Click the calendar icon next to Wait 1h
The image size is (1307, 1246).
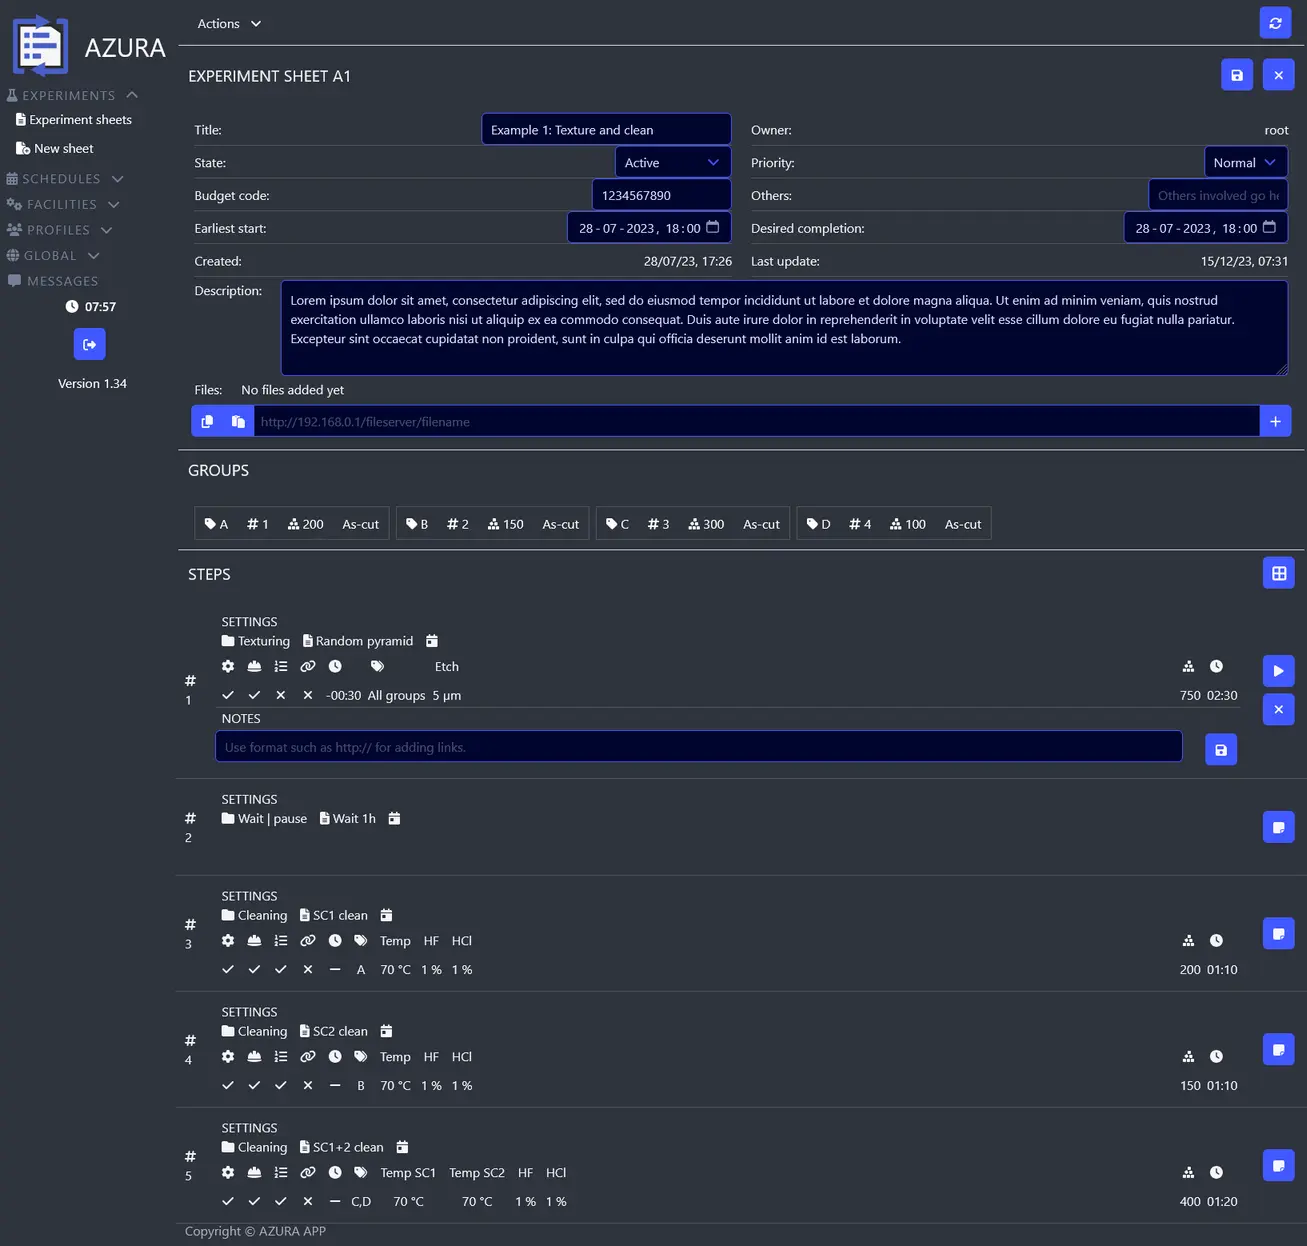[x=394, y=818]
